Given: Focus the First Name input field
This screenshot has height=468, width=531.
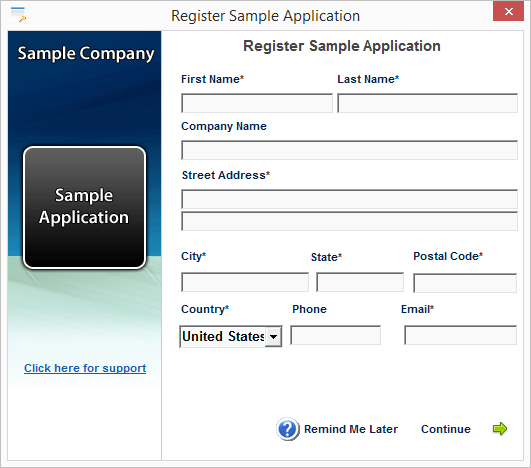Looking at the screenshot, I should click(257, 103).
